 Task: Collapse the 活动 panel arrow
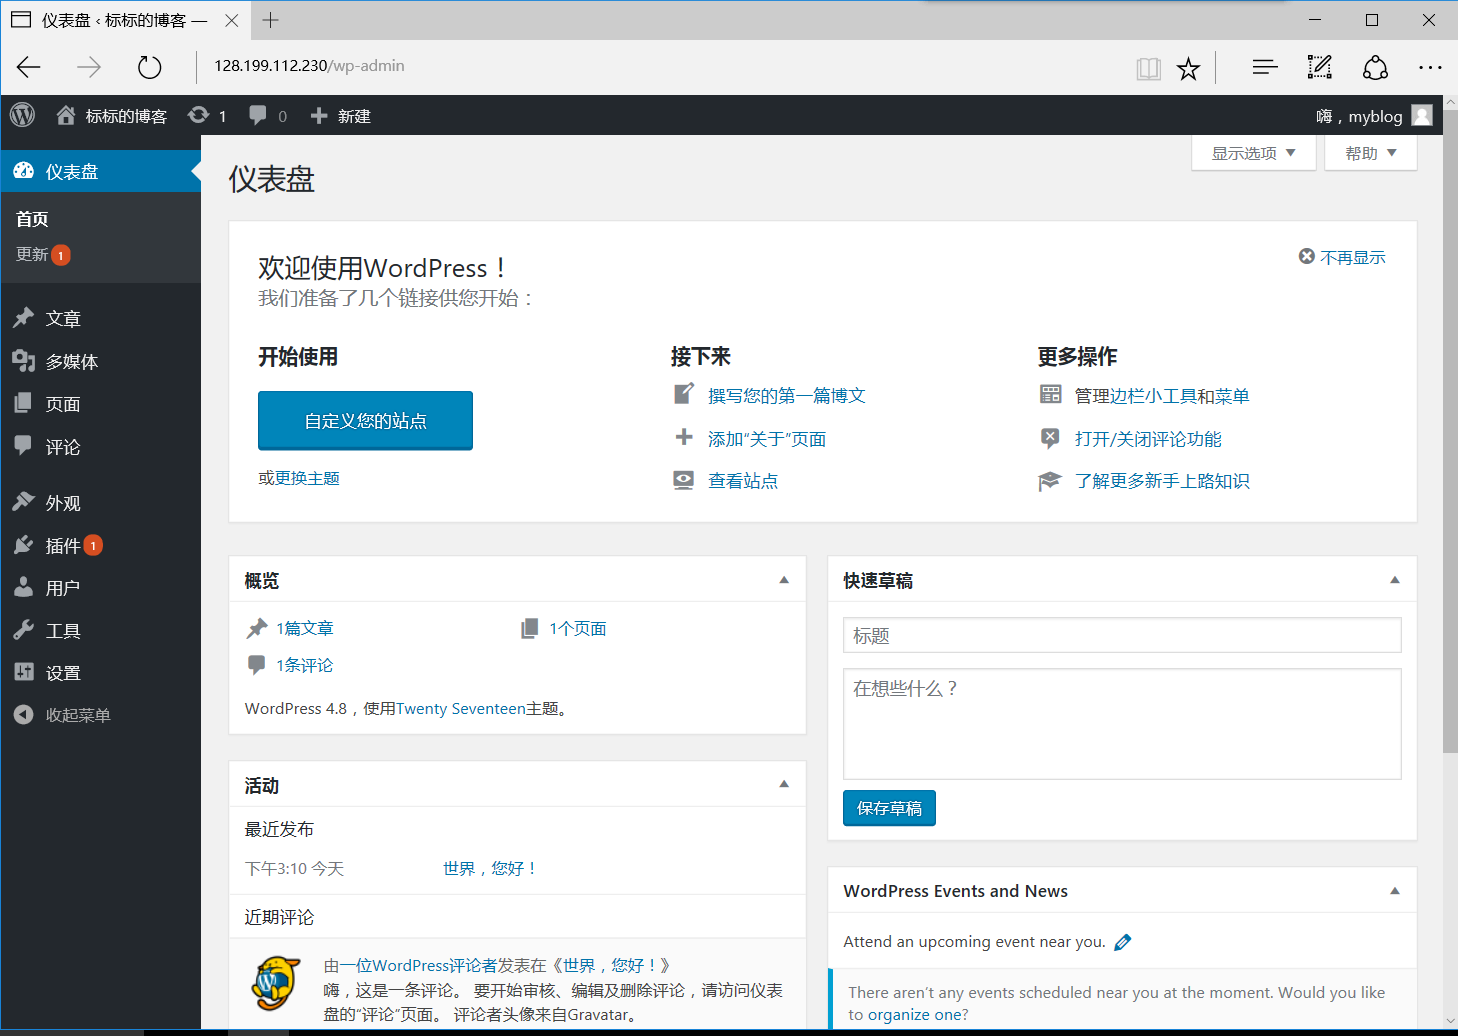784,785
